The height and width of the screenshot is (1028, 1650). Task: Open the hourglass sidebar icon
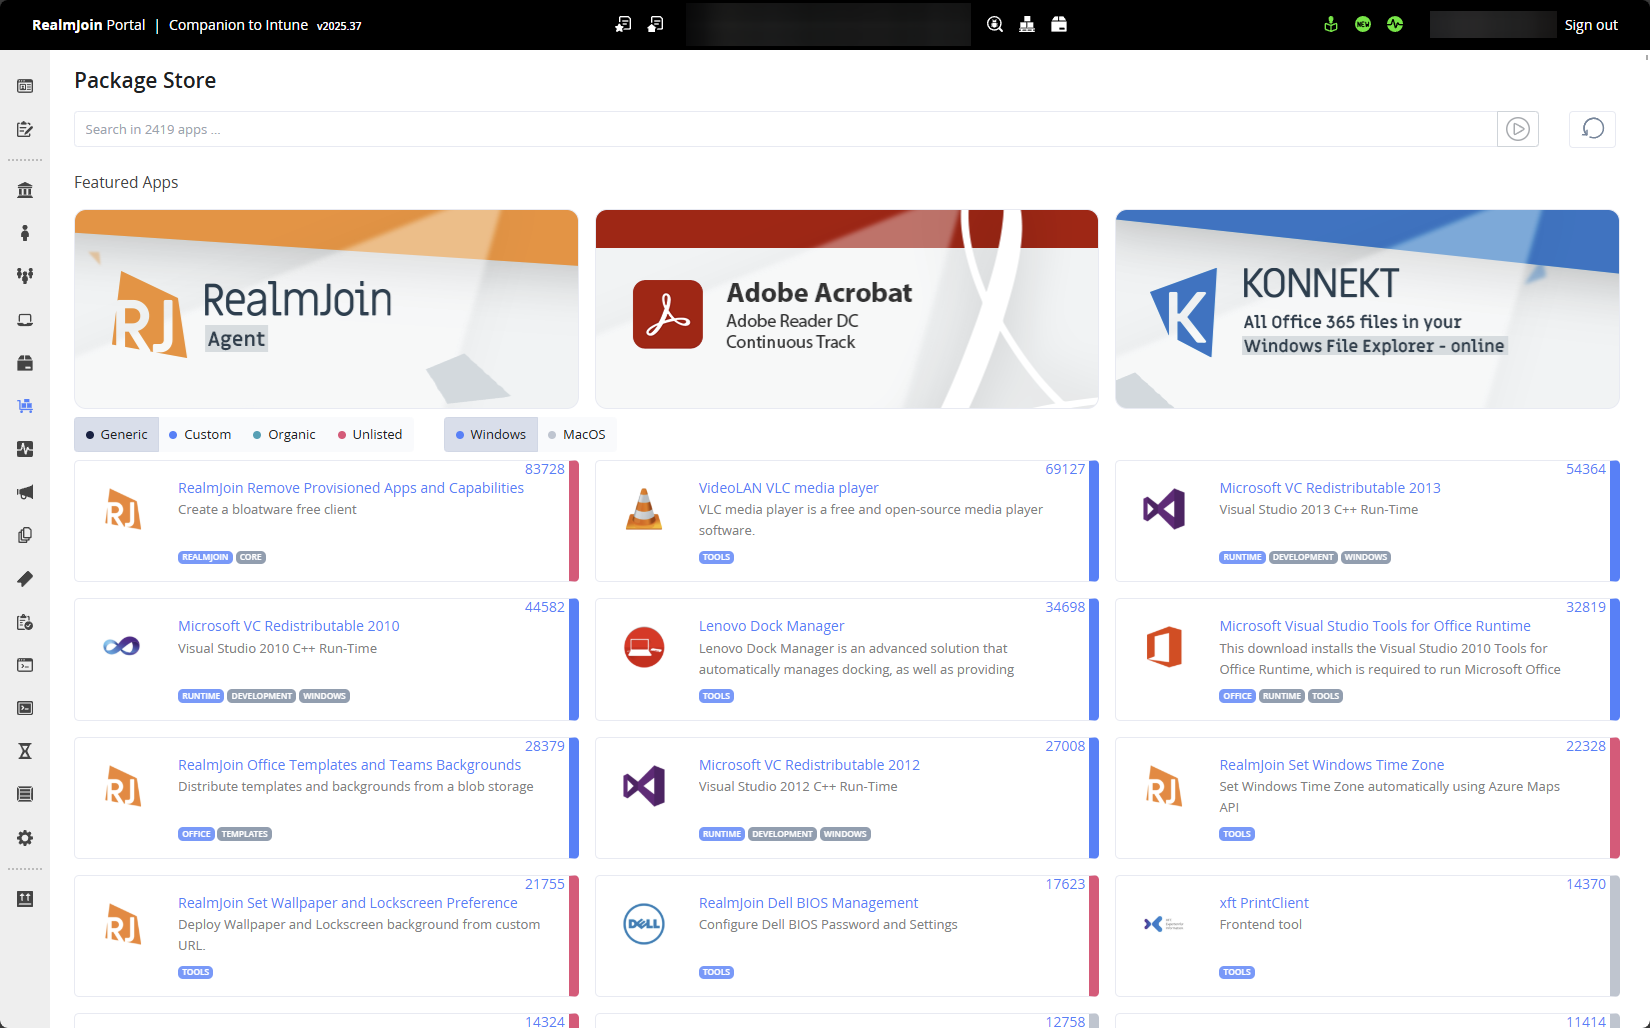[25, 751]
